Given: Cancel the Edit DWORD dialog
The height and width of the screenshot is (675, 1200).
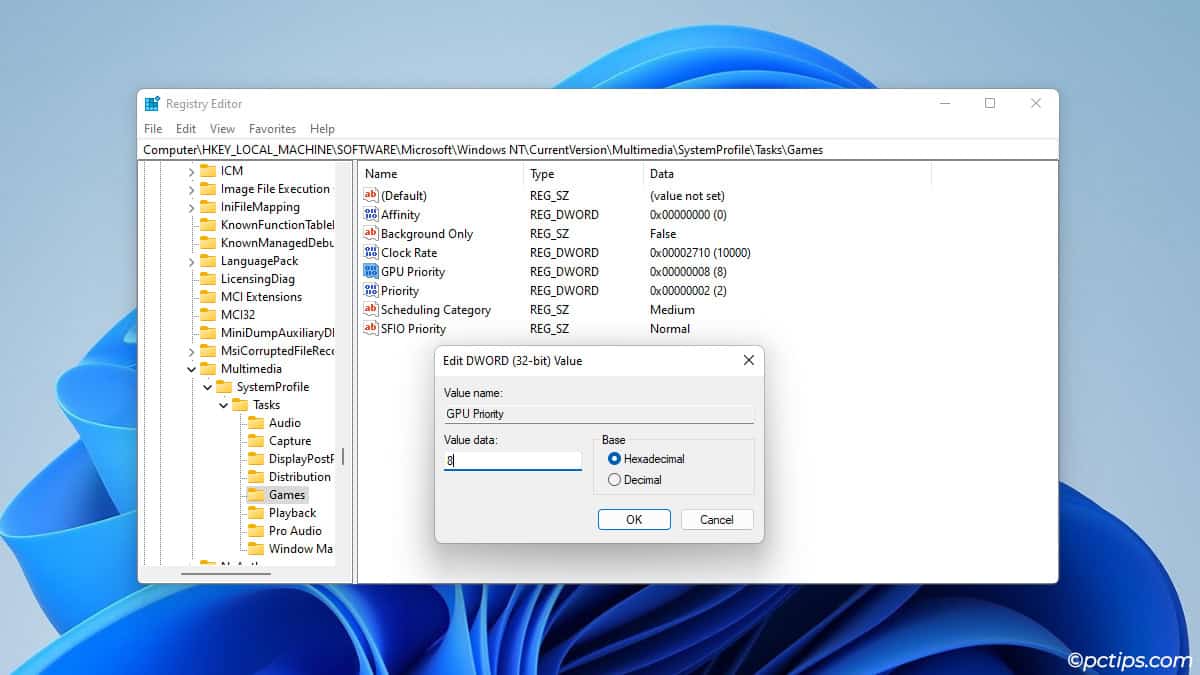Looking at the screenshot, I should coord(717,520).
